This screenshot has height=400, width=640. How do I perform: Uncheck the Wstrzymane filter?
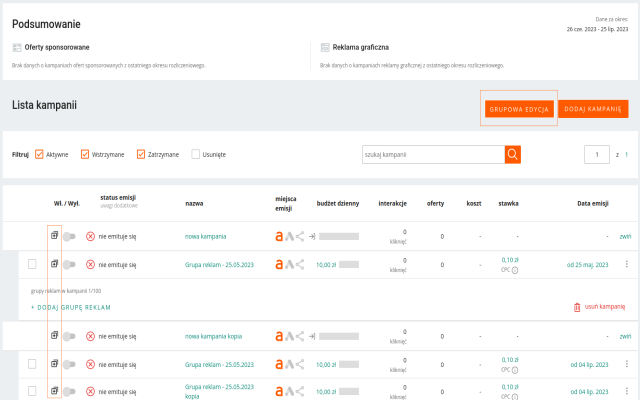click(x=85, y=154)
